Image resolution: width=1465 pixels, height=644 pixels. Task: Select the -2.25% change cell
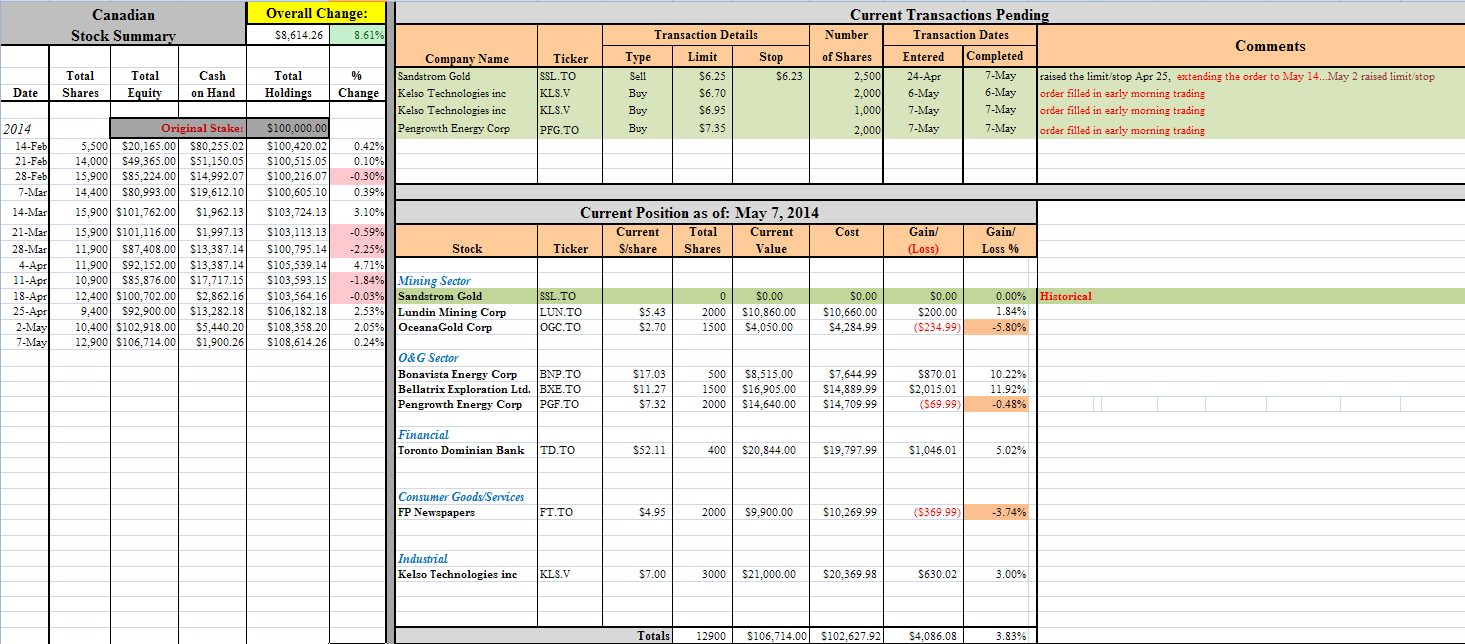[x=358, y=249]
